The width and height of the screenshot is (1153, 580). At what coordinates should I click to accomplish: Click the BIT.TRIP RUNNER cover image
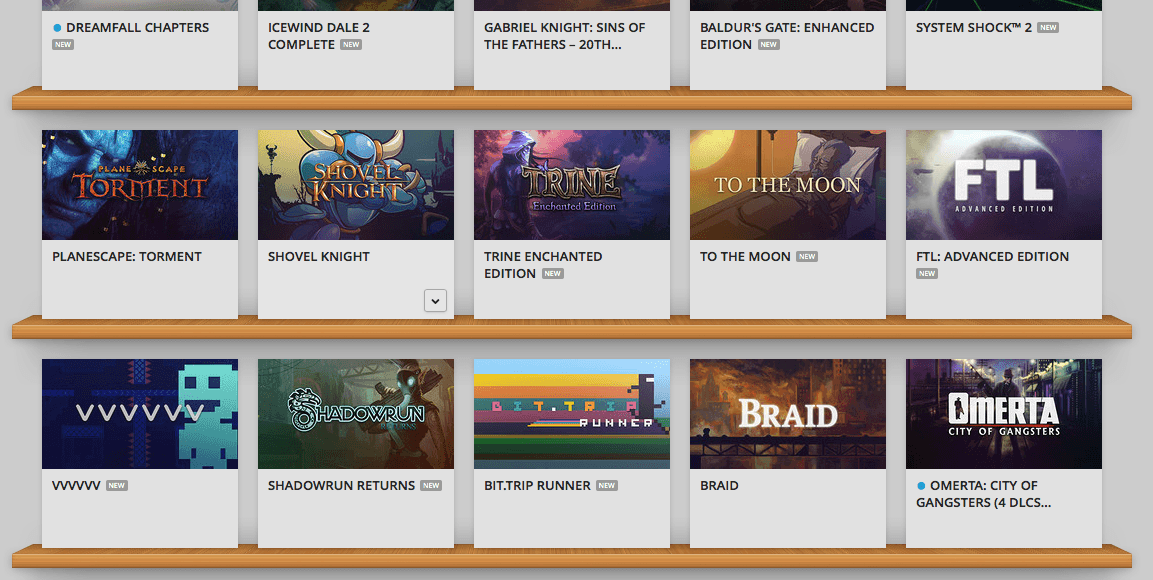(x=572, y=414)
